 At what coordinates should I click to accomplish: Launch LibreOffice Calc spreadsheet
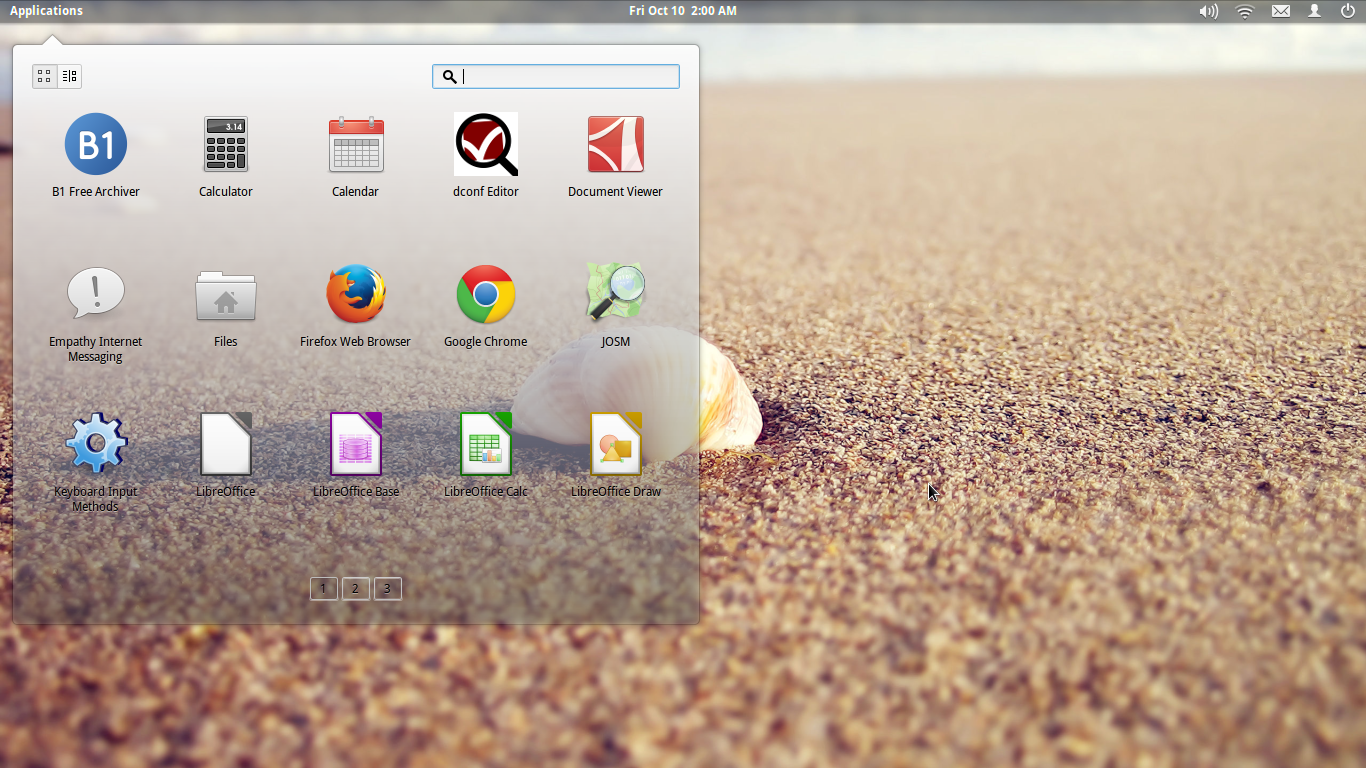coord(486,444)
